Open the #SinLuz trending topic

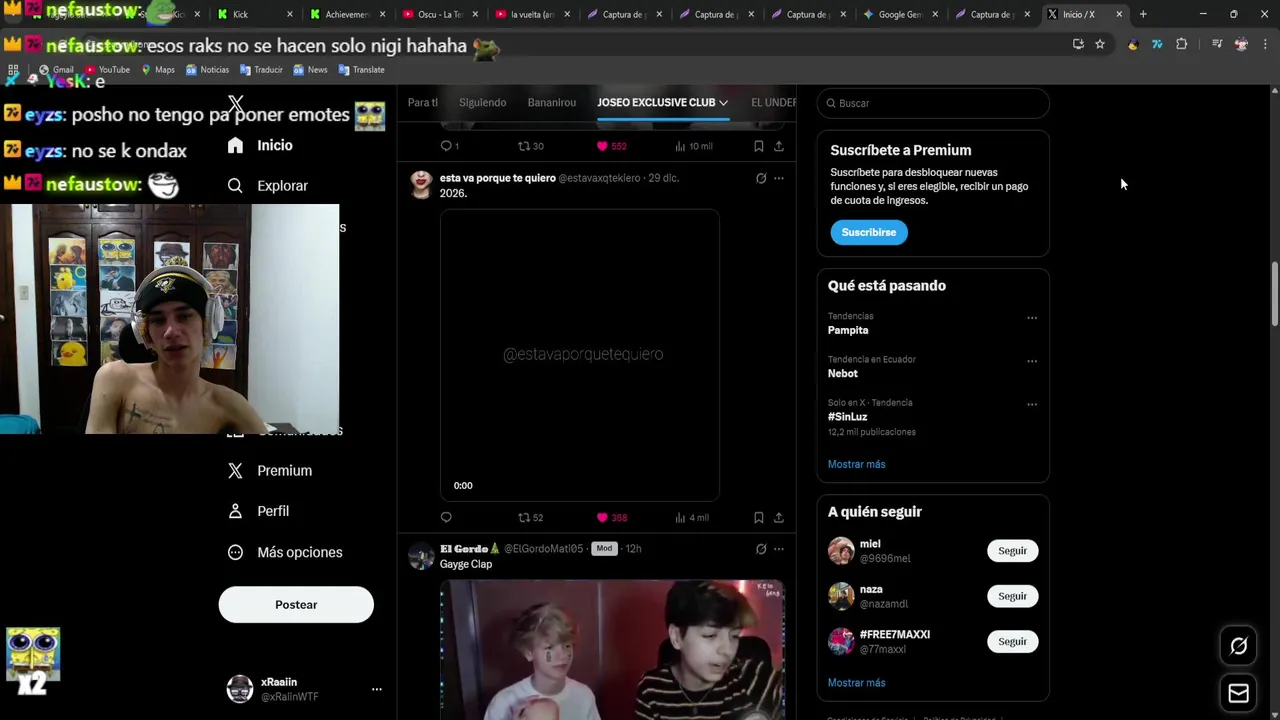(847, 416)
